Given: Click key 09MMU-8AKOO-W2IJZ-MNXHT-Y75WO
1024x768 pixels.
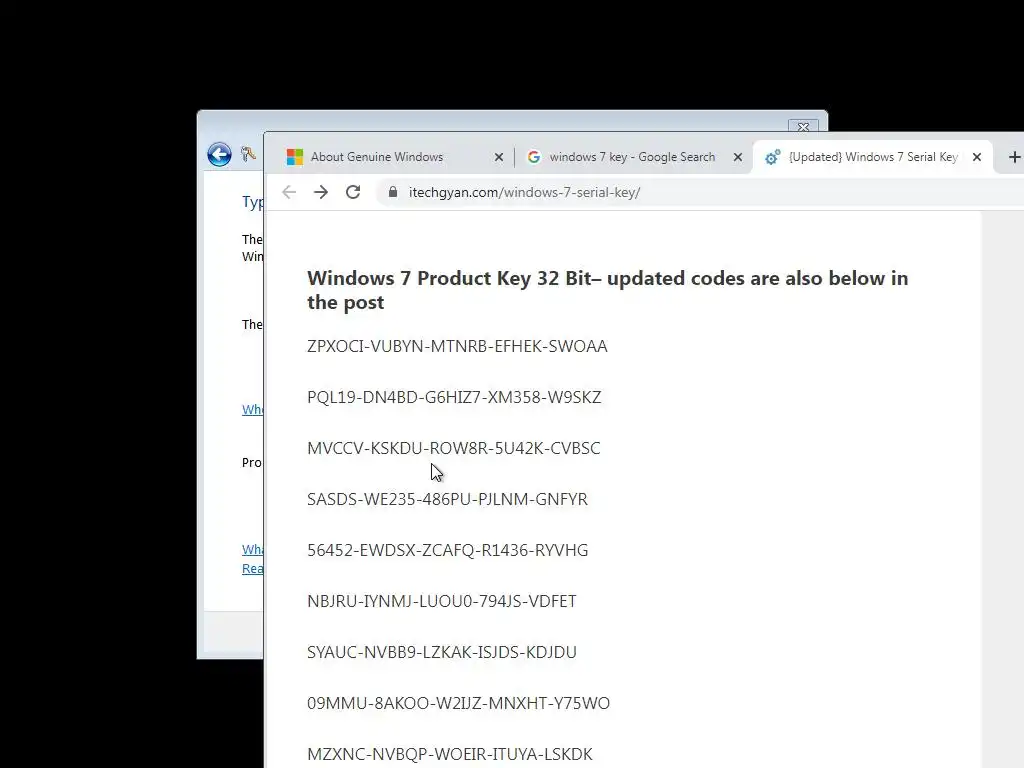Looking at the screenshot, I should [x=458, y=703].
